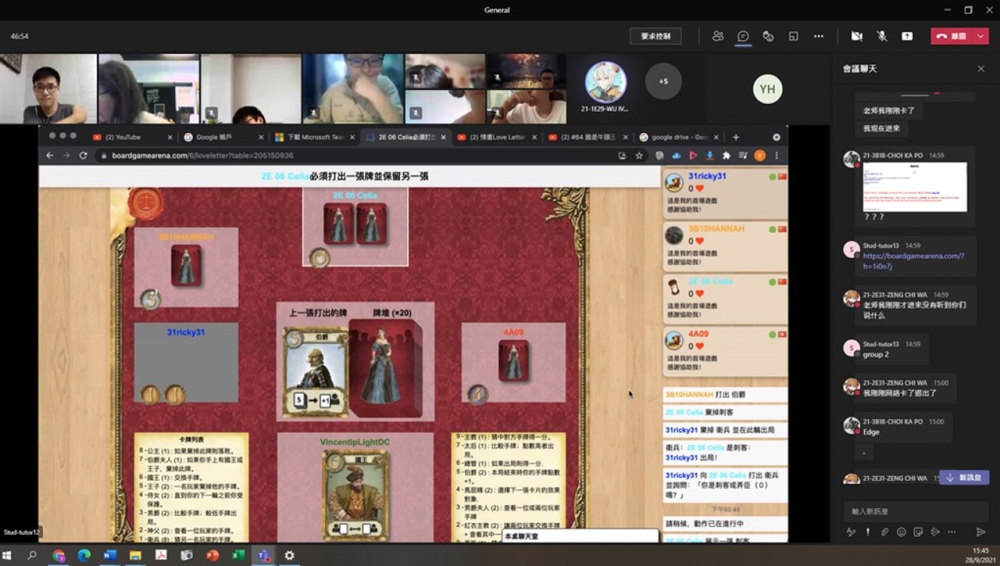Click the deck pile card 牌堆 (×20)

coord(385,368)
